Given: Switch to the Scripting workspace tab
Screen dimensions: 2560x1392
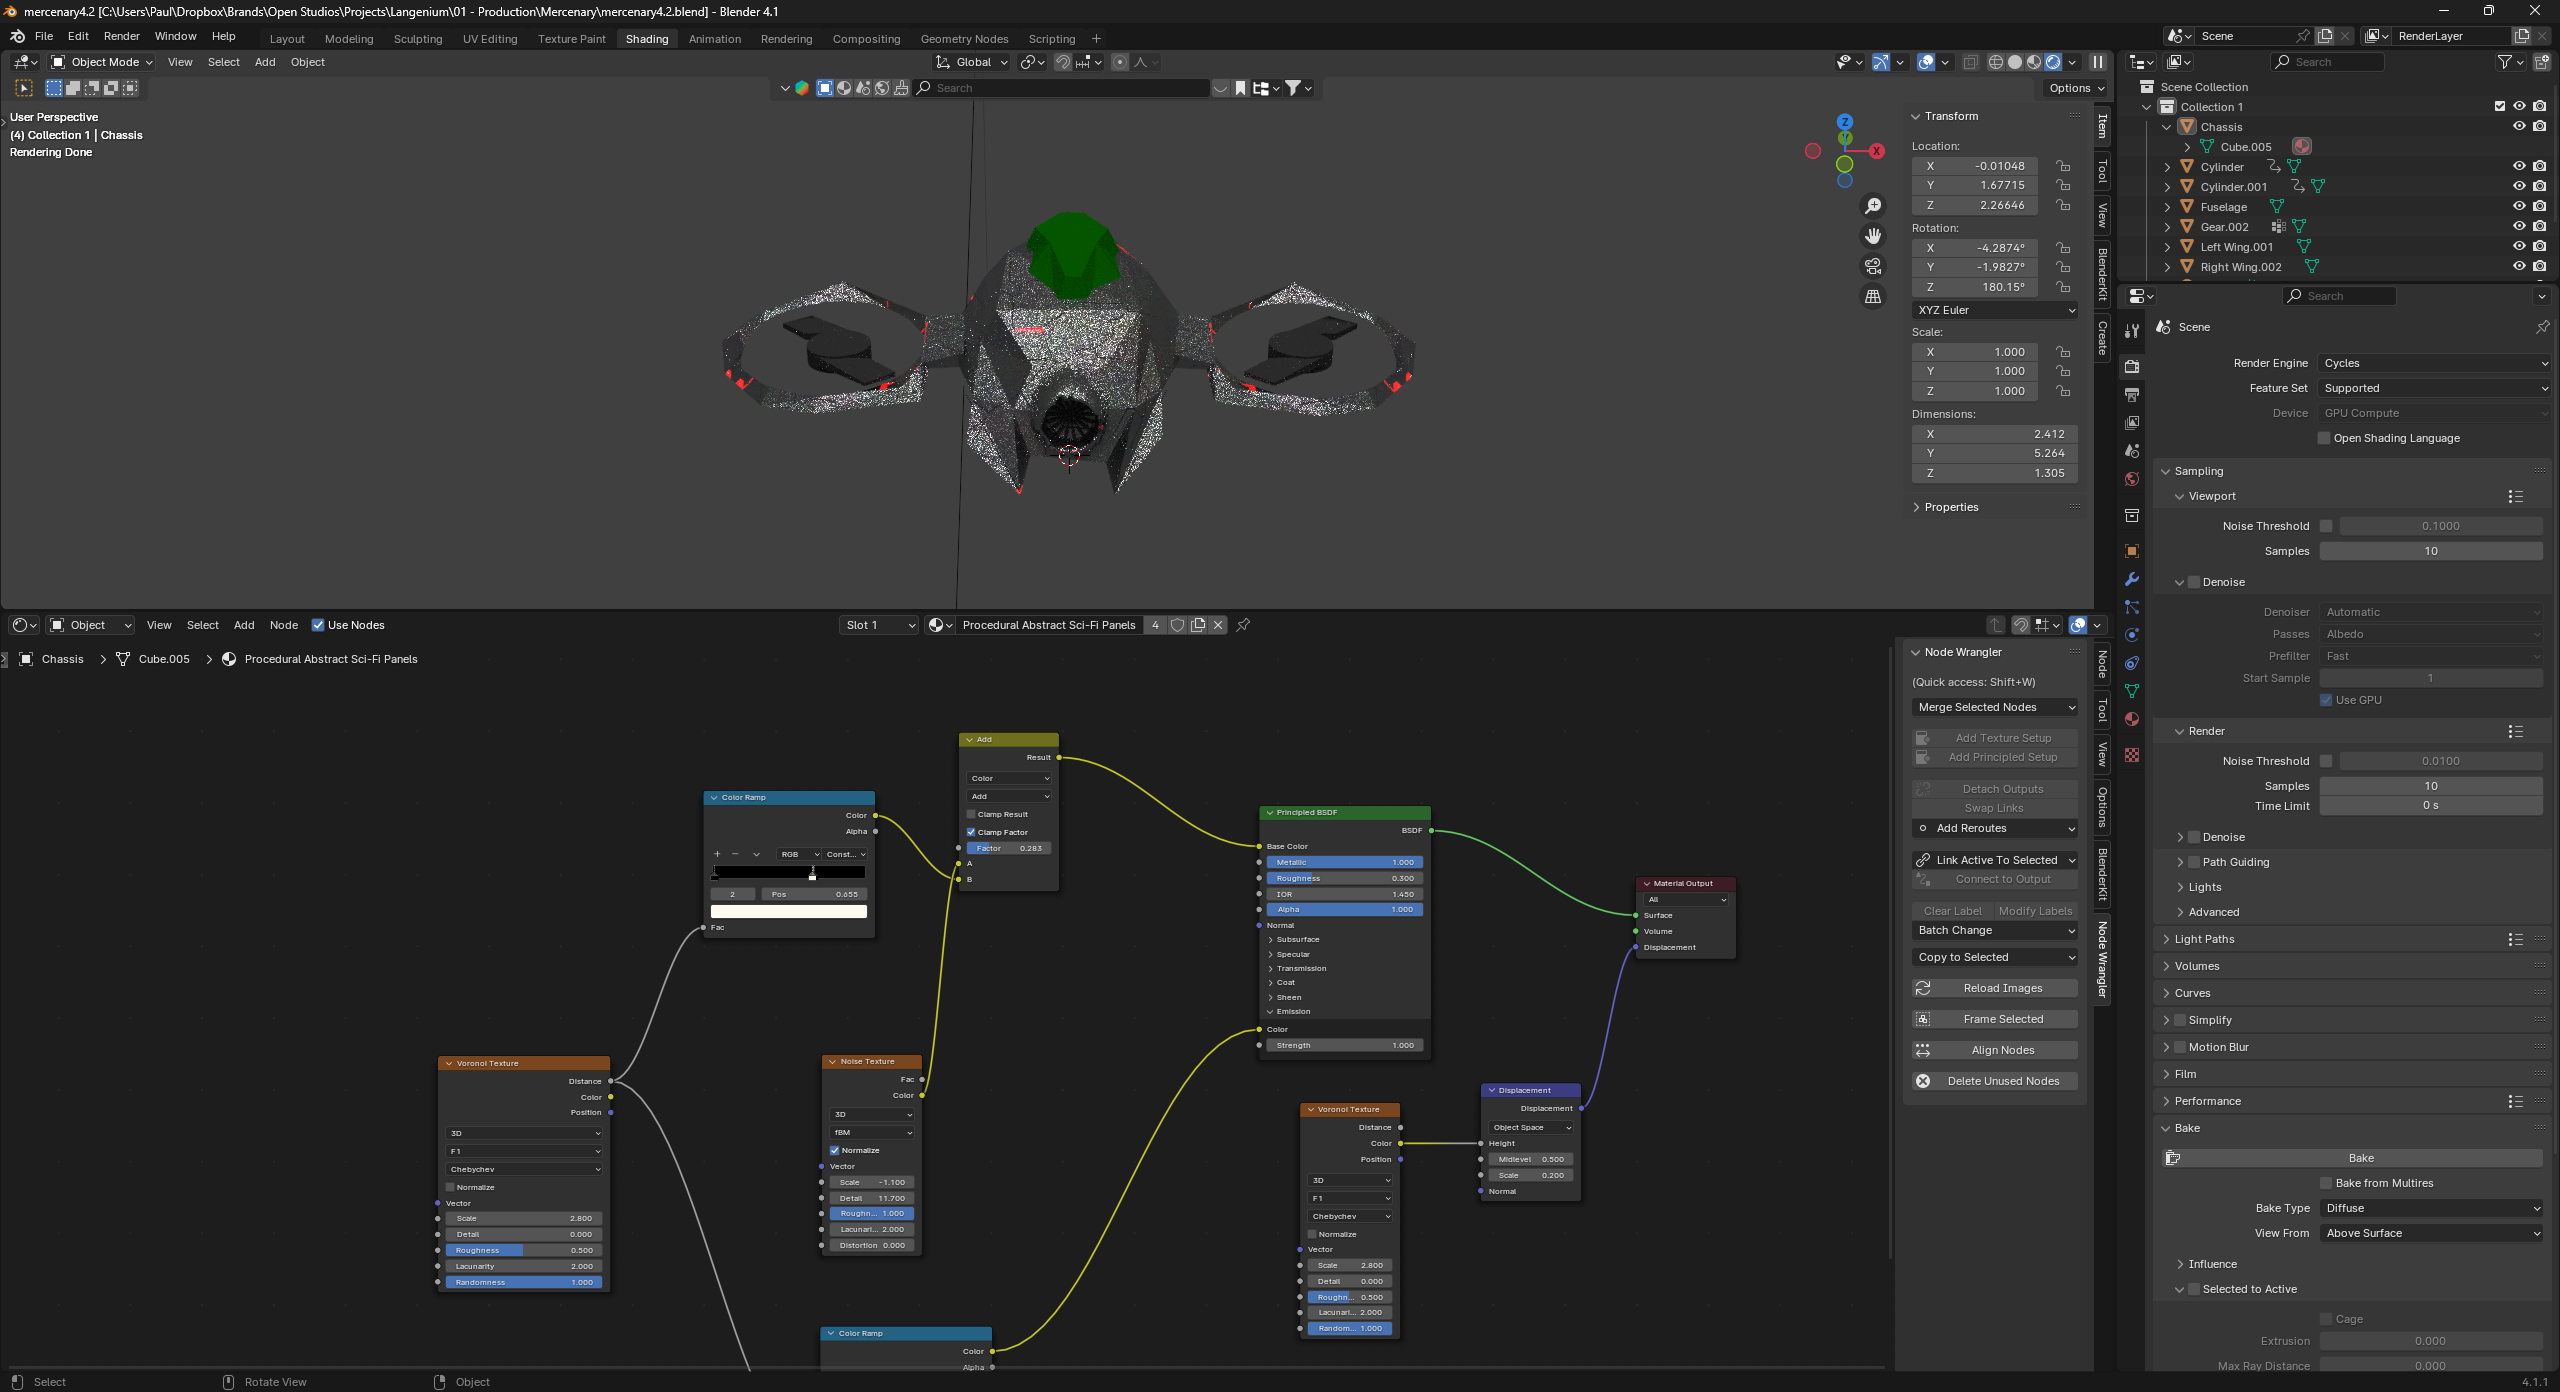Looking at the screenshot, I should point(1052,39).
